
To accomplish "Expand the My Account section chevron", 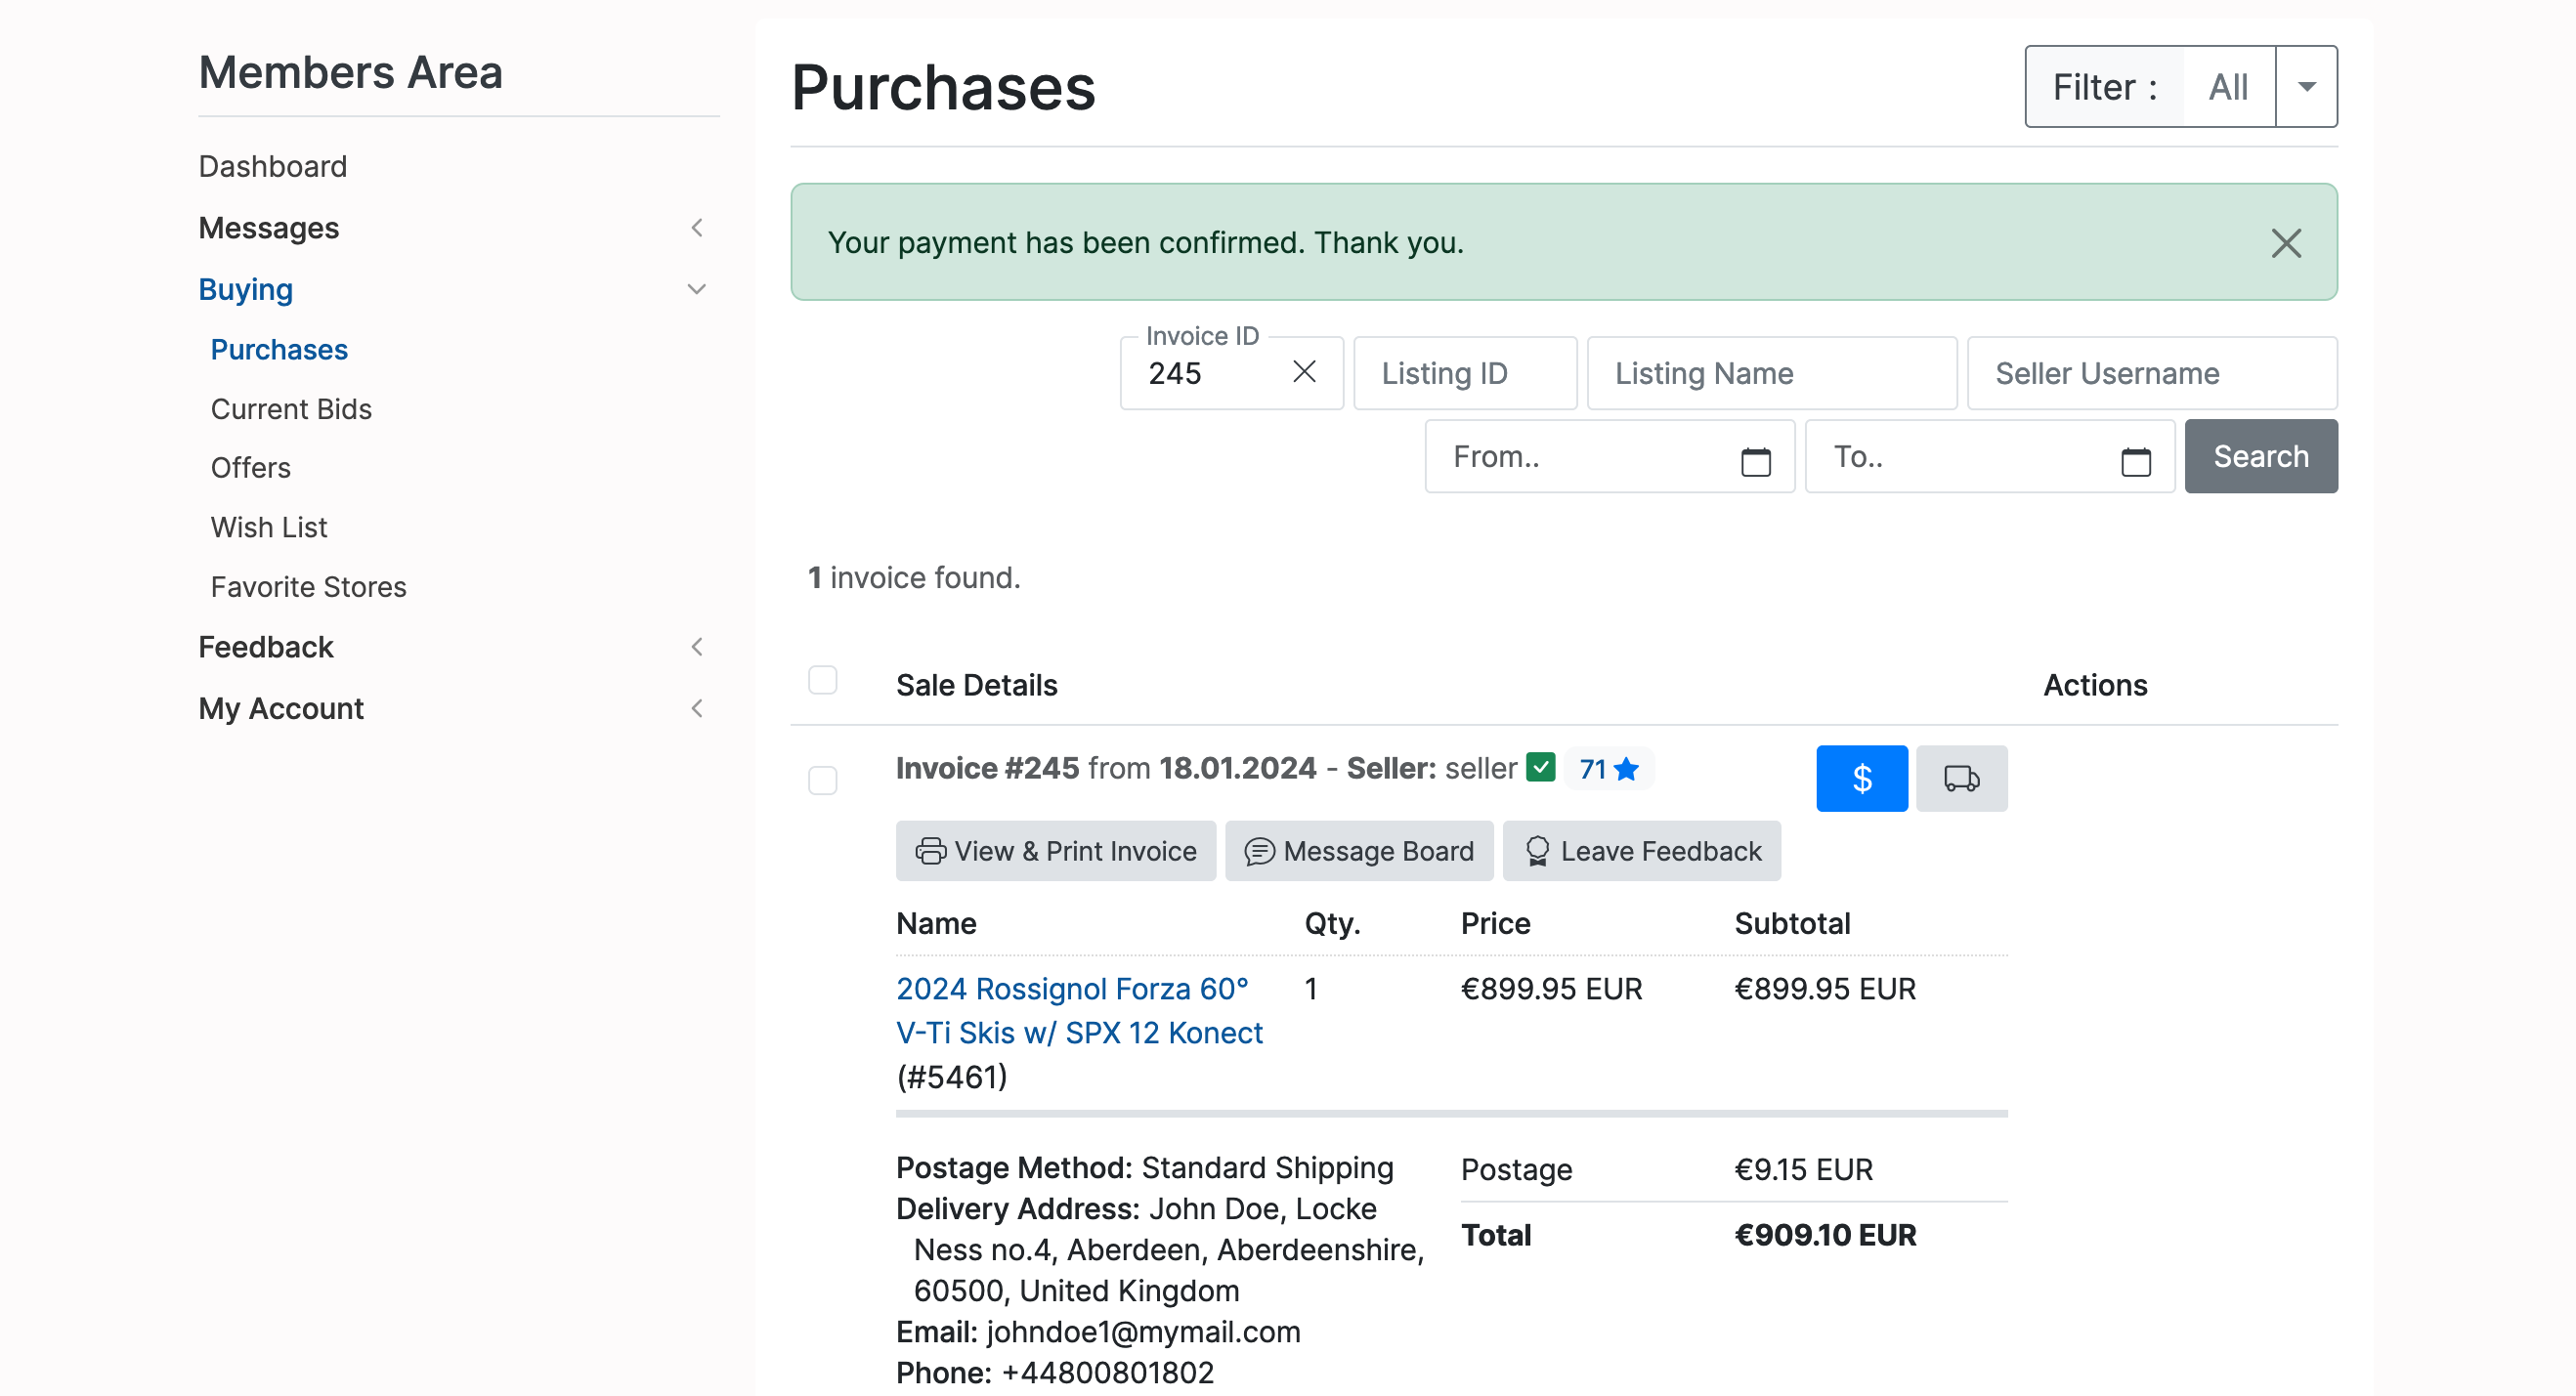I will click(697, 708).
